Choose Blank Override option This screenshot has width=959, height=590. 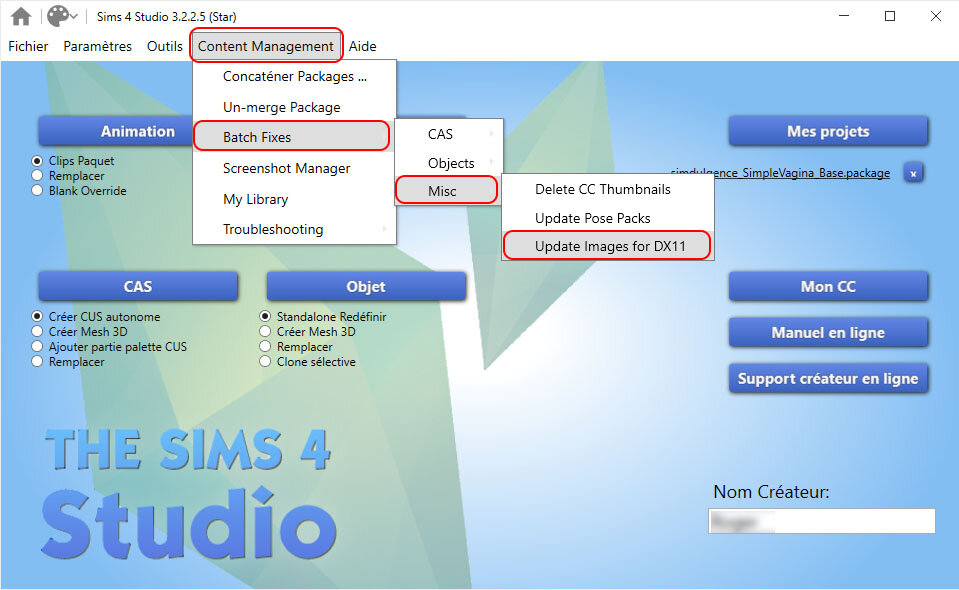point(37,190)
